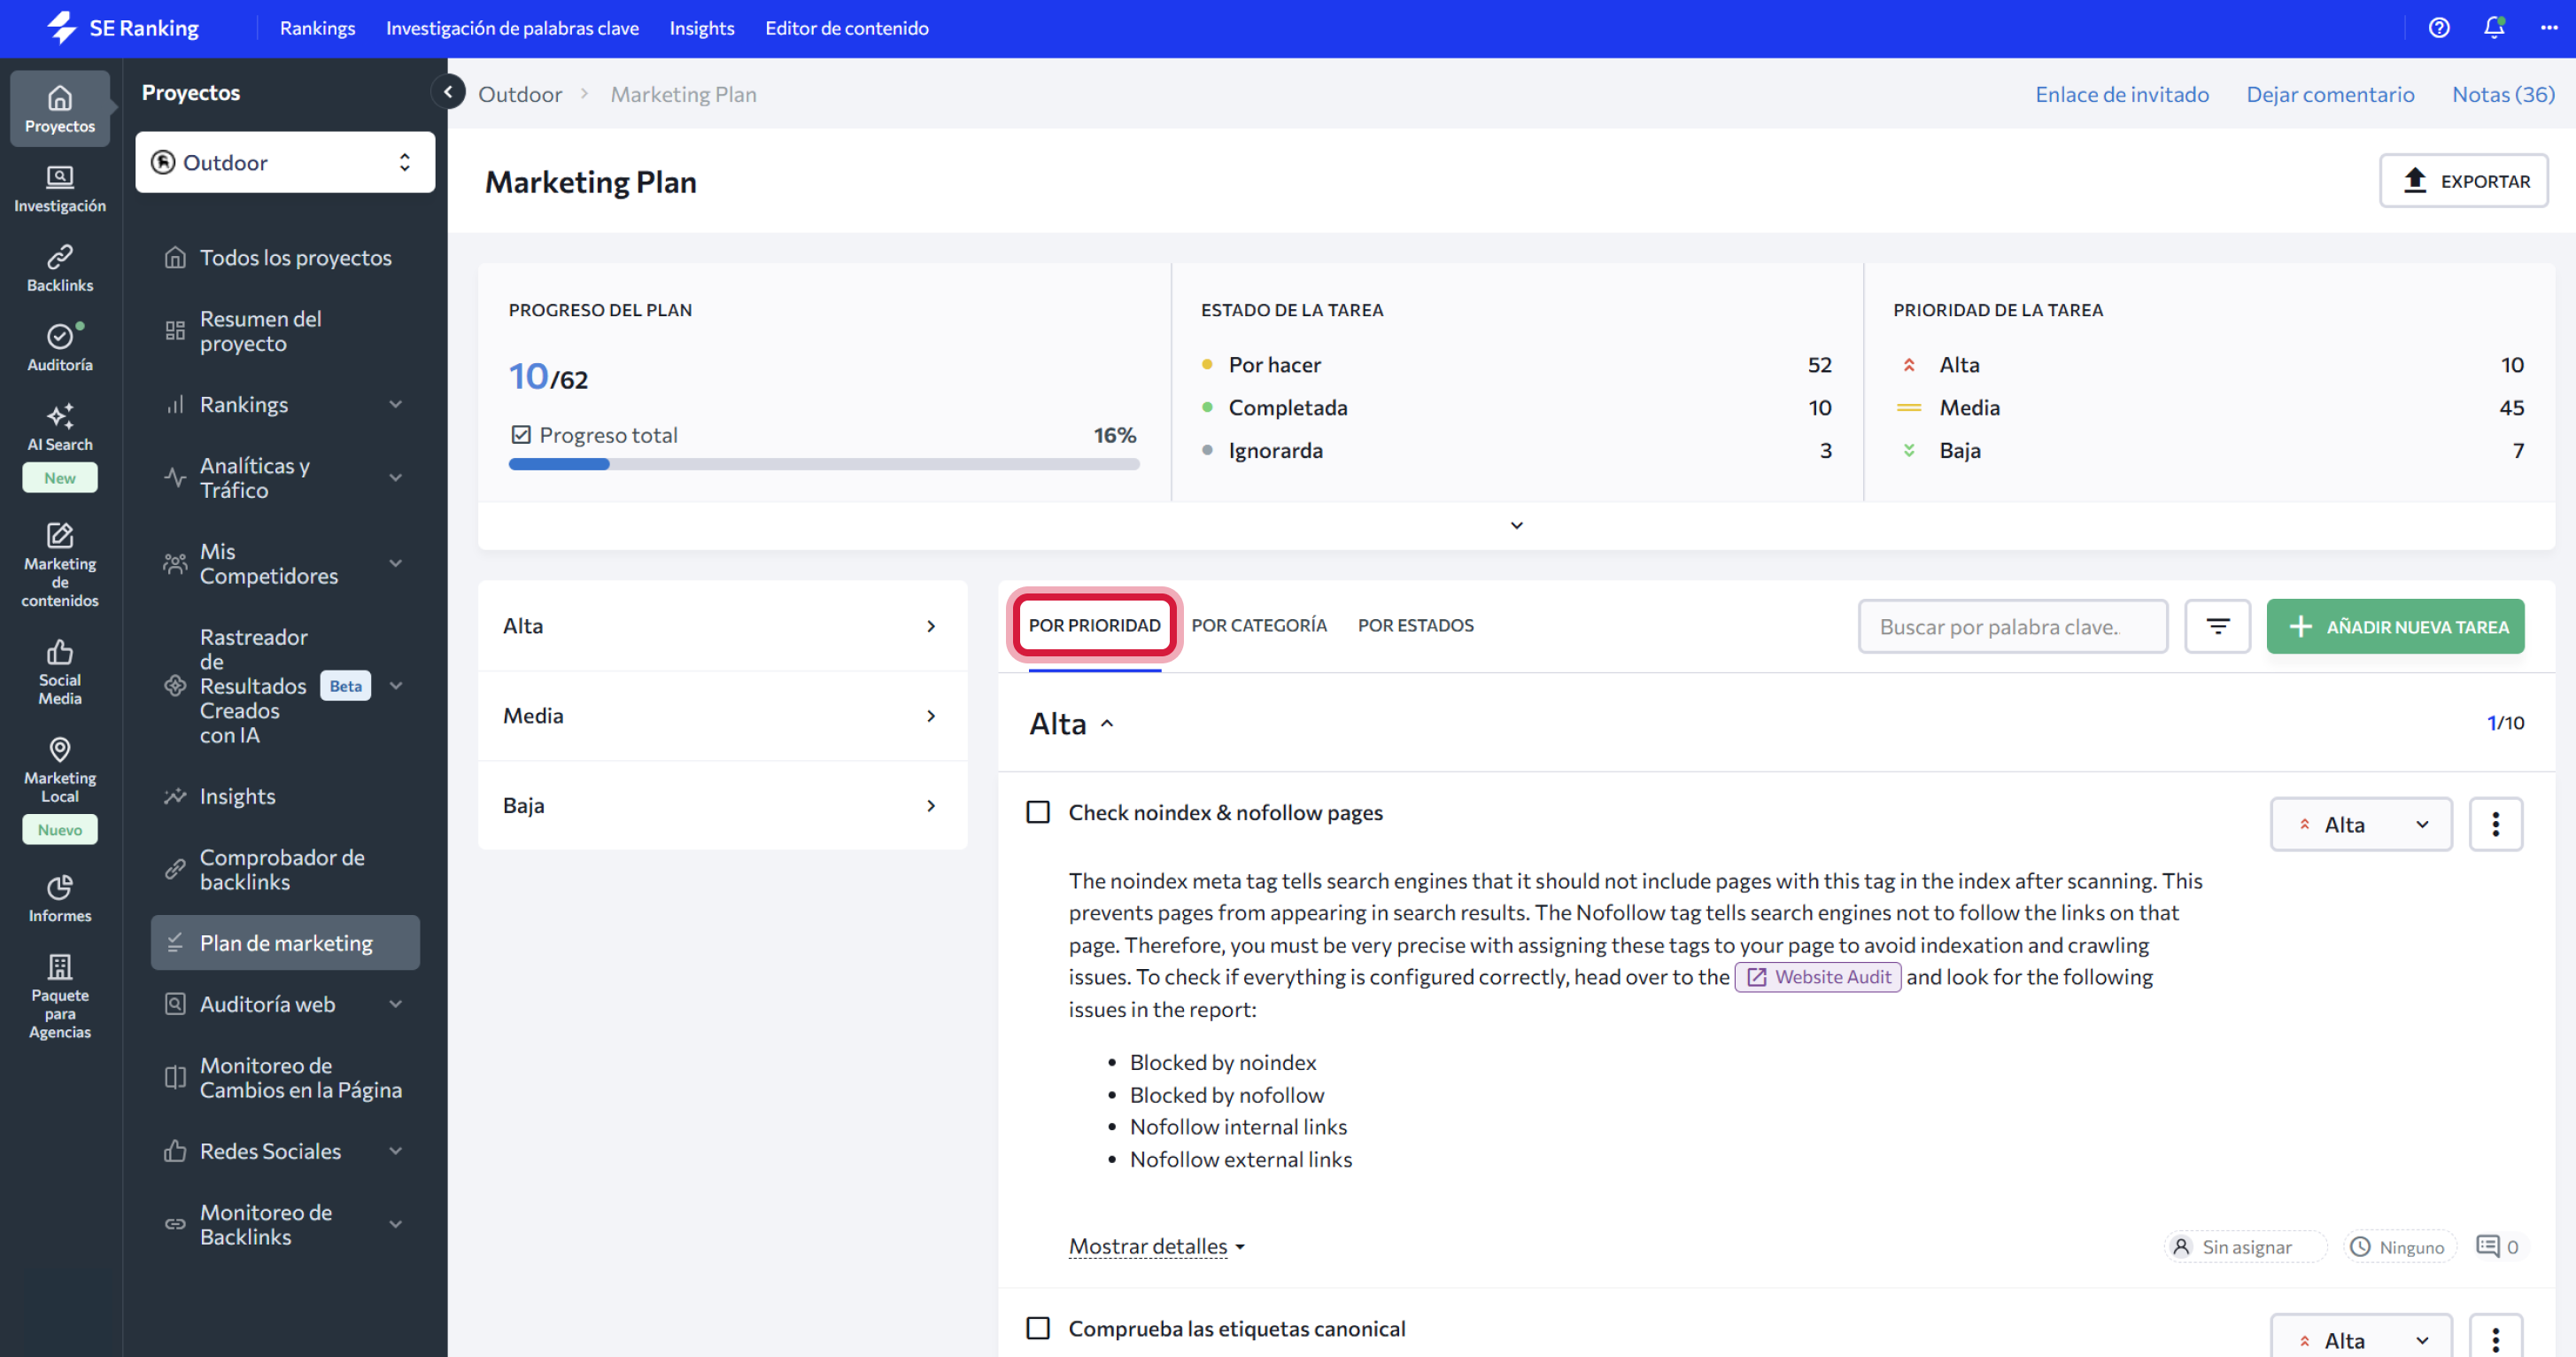Open Enlace de invitado link
Viewport: 2576px width, 1357px height.
[2121, 94]
